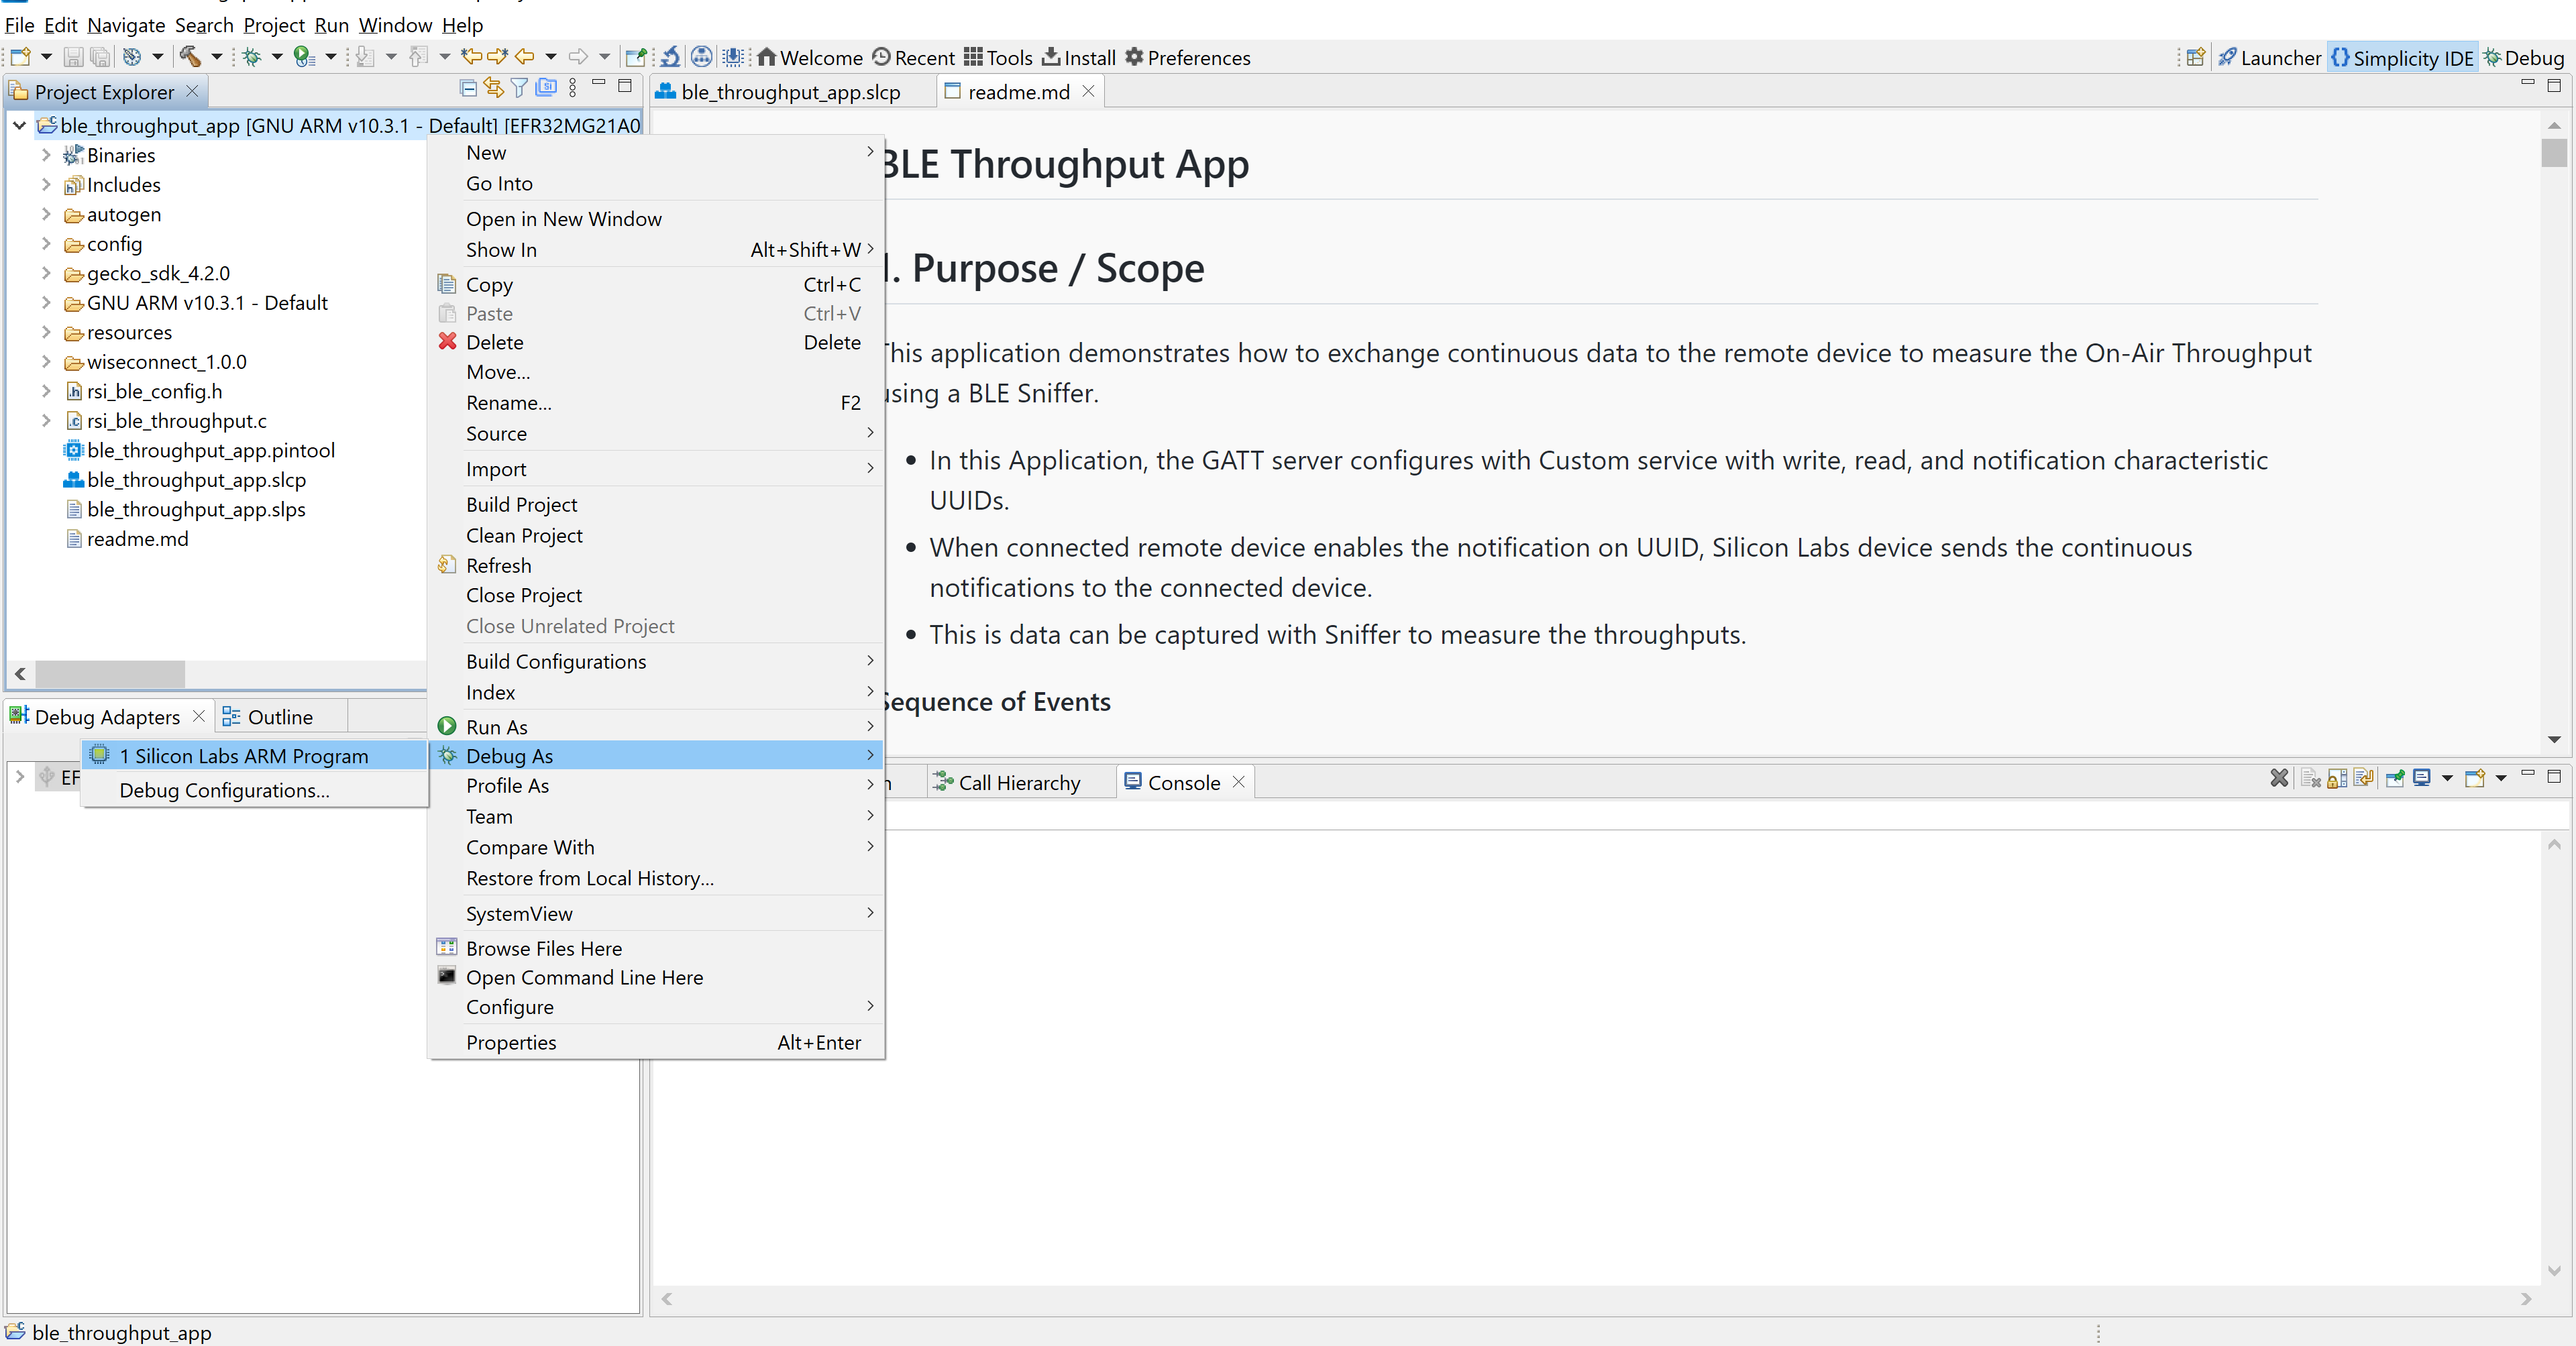2576x1346 pixels.
Task: Open the Build hammer dropdown arrow
Action: coord(216,57)
